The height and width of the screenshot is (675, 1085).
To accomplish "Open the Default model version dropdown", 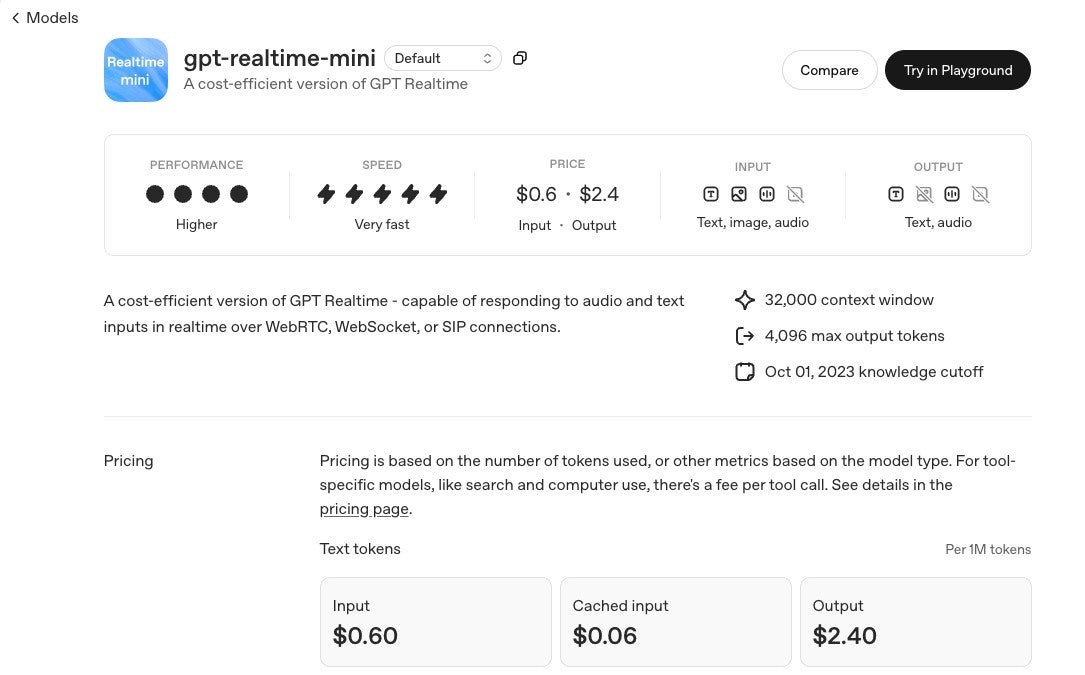I will 443,58.
